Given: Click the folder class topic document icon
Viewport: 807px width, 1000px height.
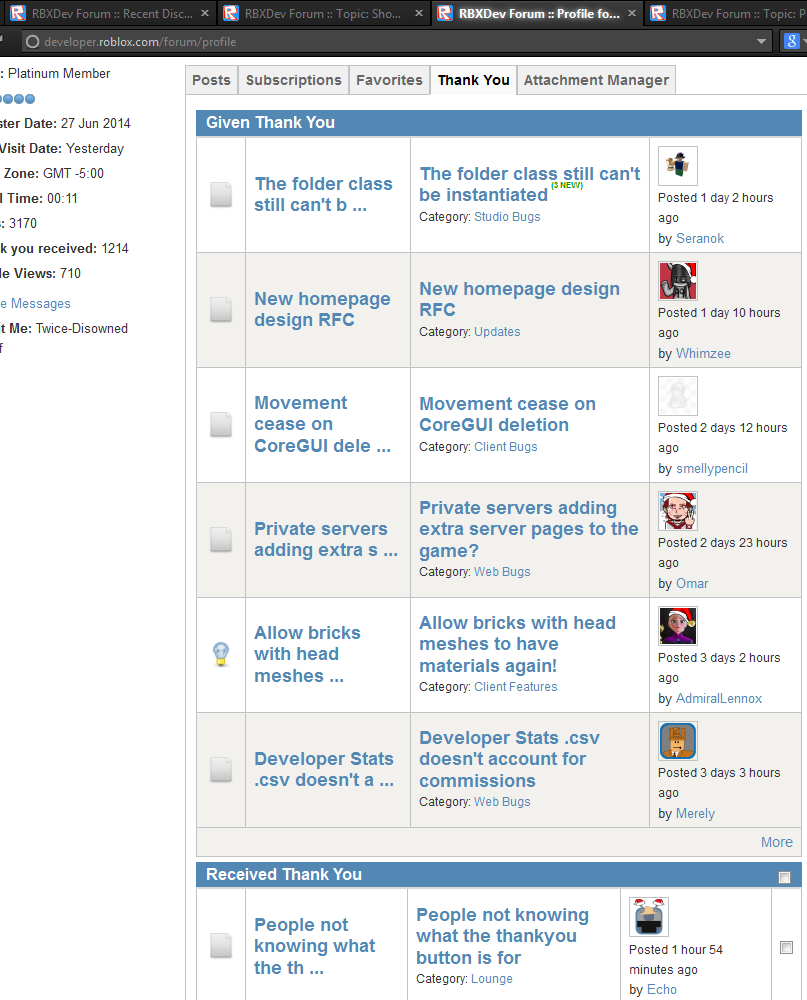Looking at the screenshot, I should point(221,195).
